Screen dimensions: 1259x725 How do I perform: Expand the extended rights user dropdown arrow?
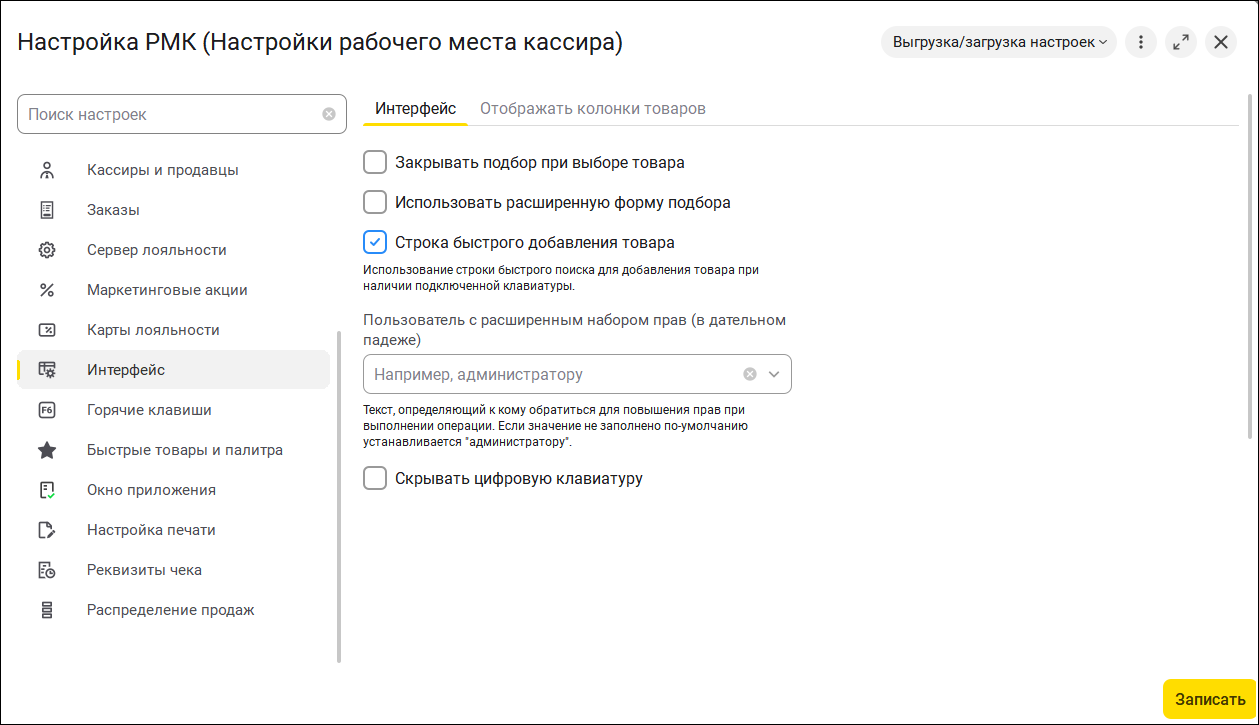(773, 374)
